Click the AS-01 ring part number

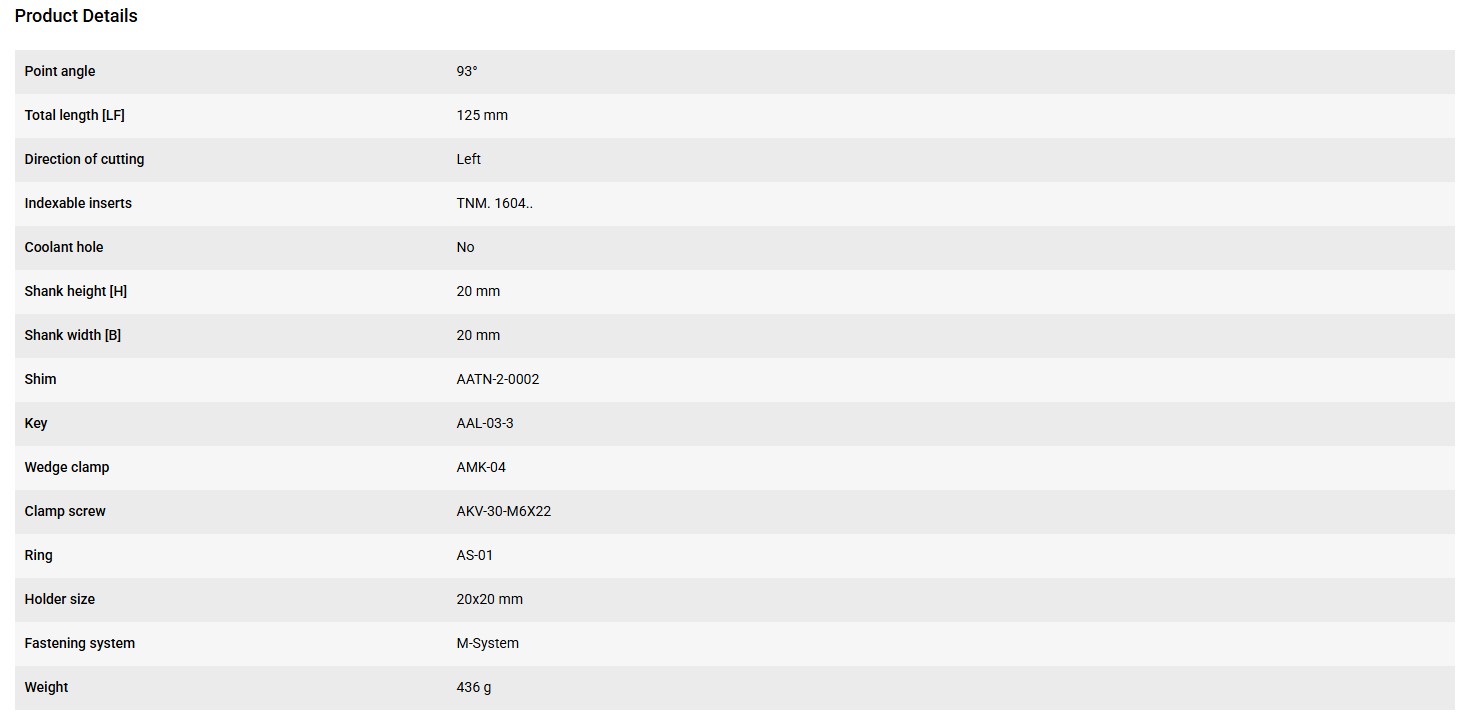475,555
